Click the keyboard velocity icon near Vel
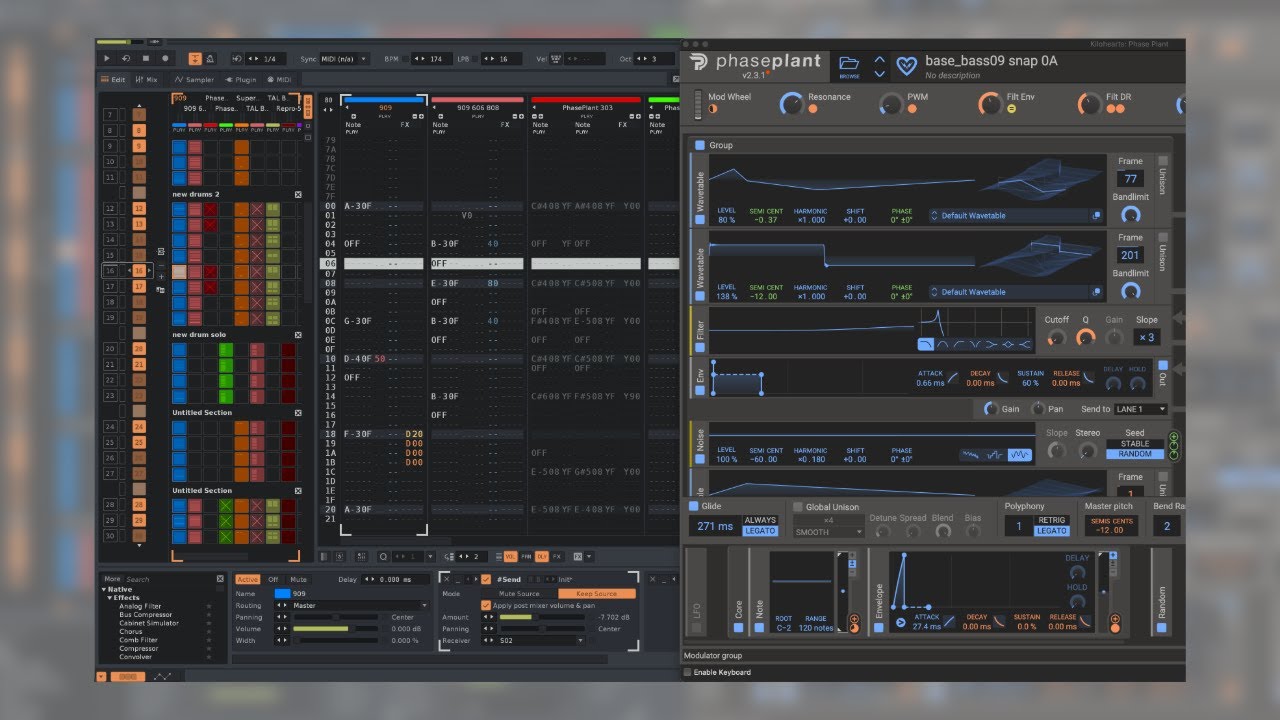1280x720 pixels. [x=556, y=59]
